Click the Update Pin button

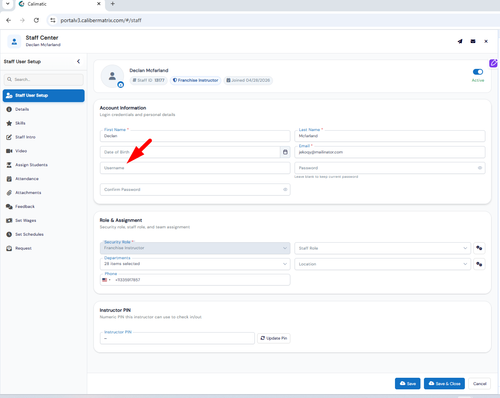point(274,338)
